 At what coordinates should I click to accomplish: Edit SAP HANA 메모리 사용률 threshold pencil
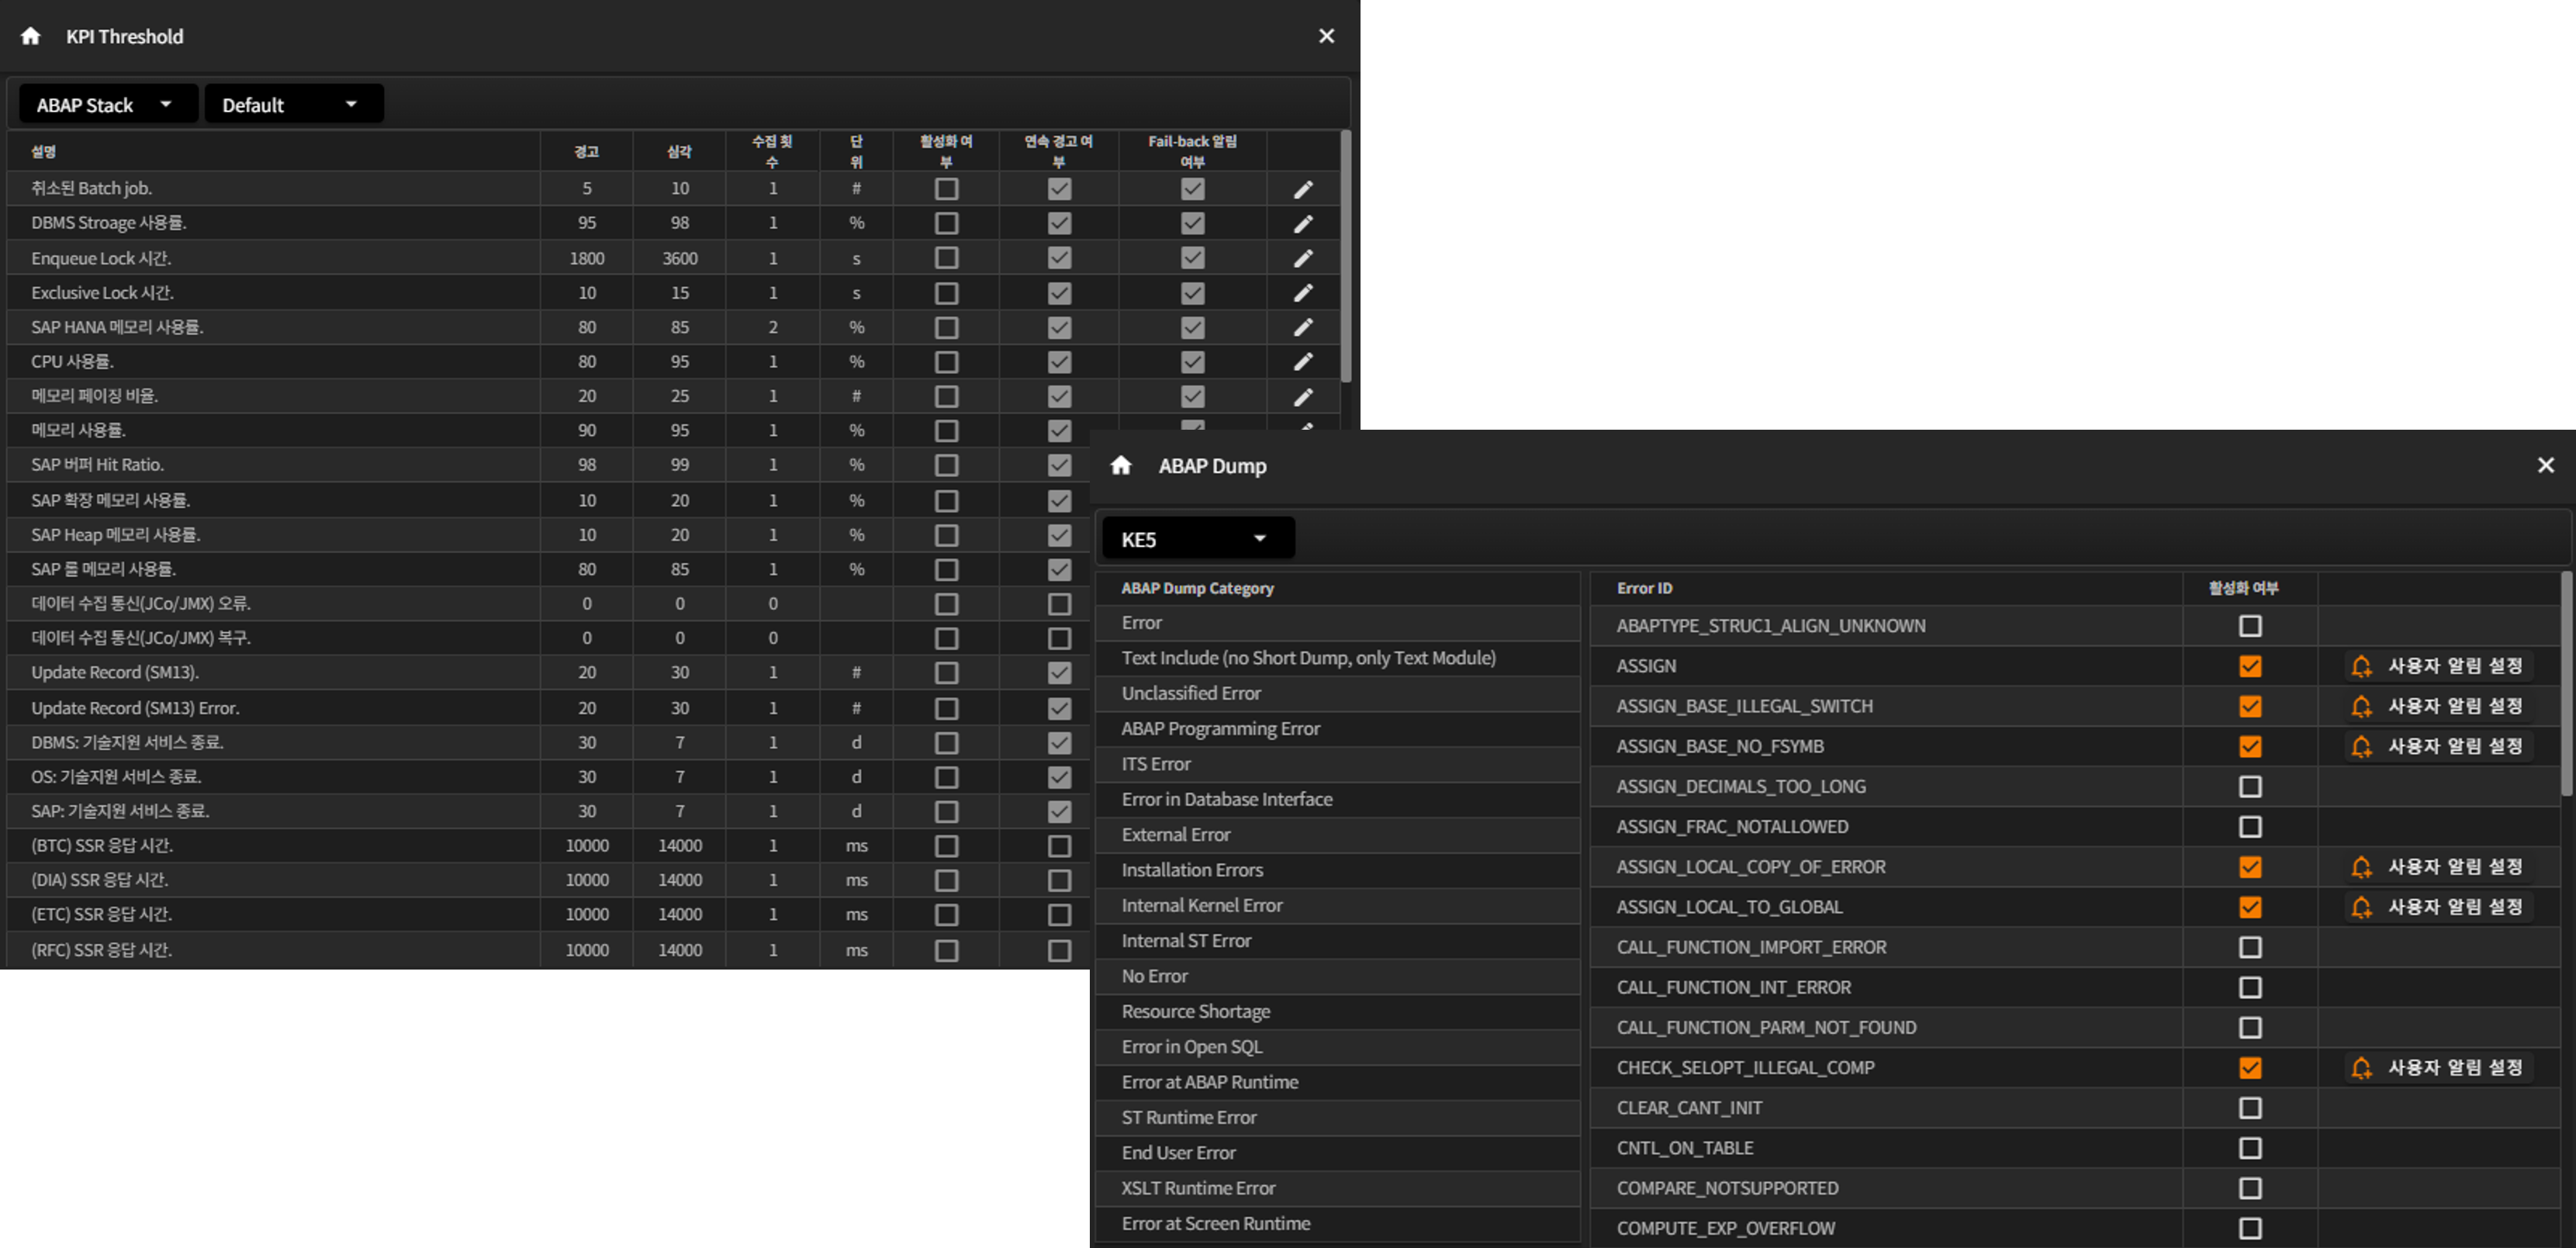point(1303,327)
